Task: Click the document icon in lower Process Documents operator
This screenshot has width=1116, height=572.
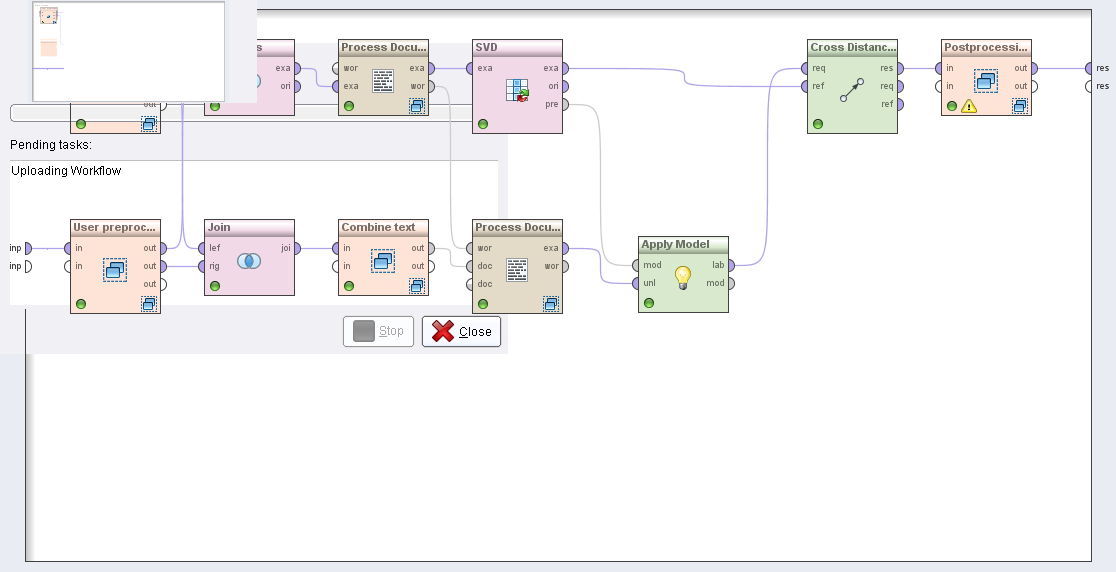Action: click(x=517, y=269)
